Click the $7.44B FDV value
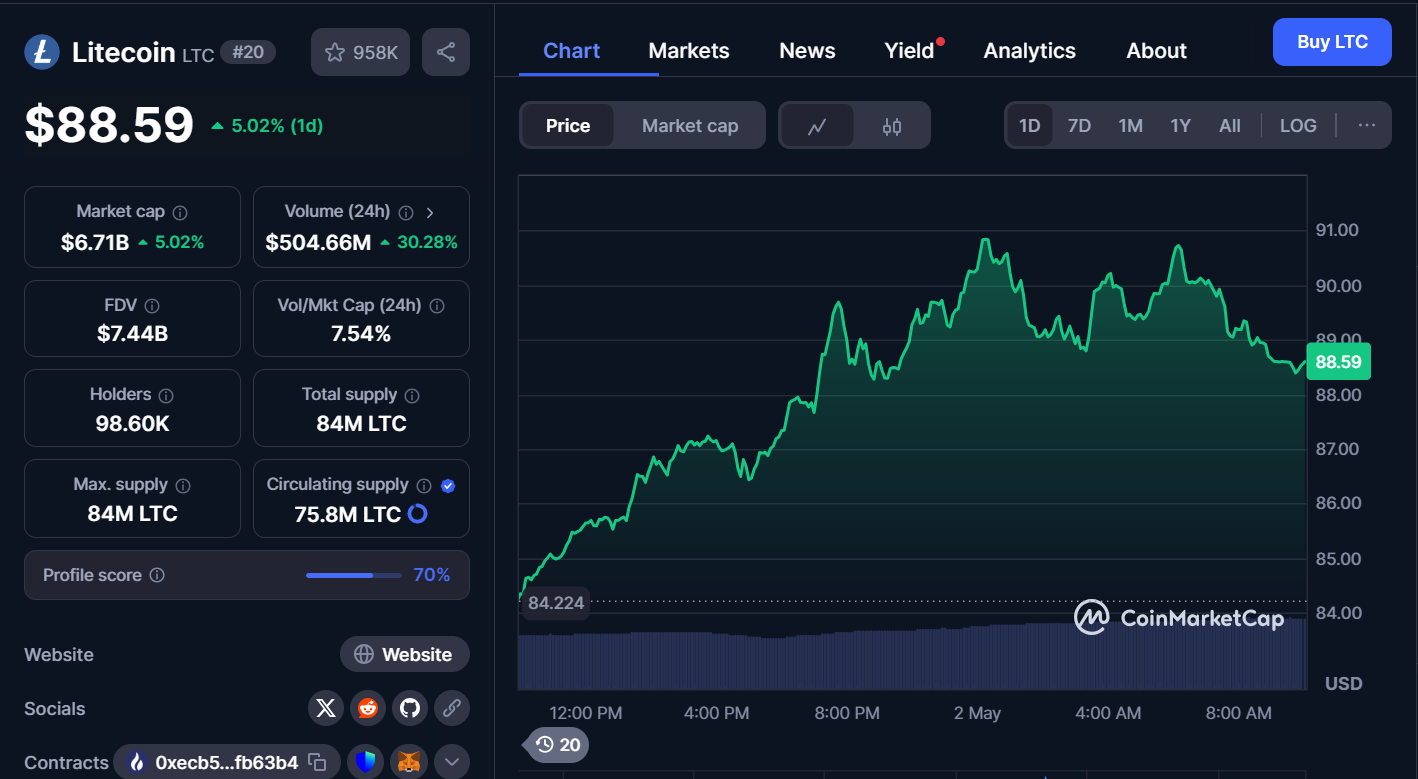Viewport: 1418px width, 779px height. 132,334
